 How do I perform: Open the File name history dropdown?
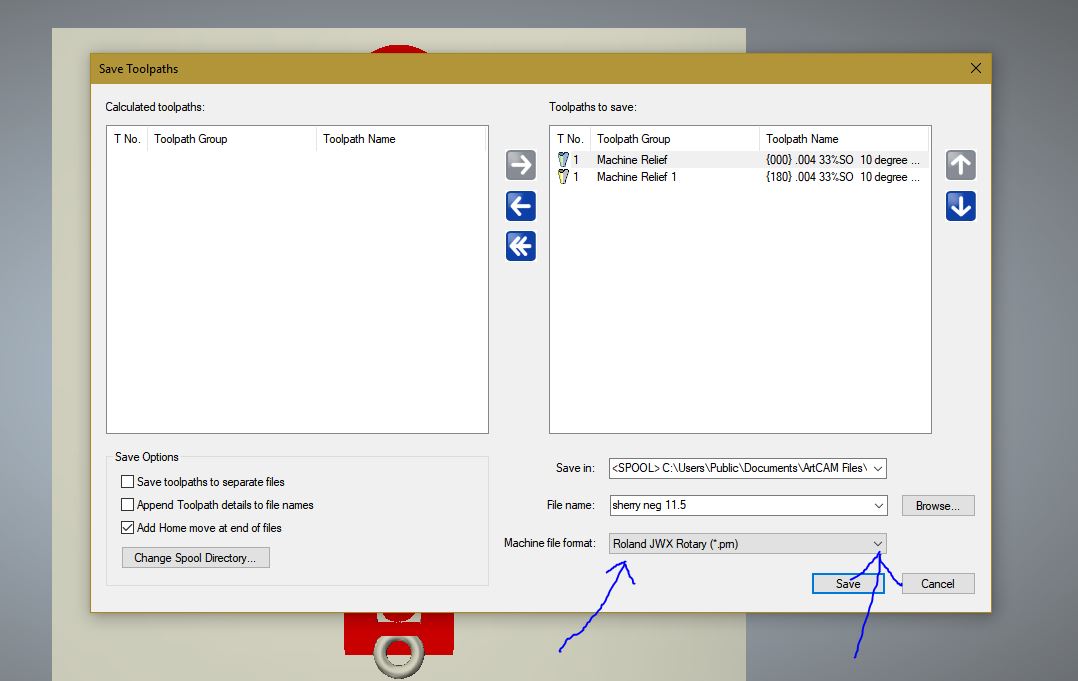point(878,505)
